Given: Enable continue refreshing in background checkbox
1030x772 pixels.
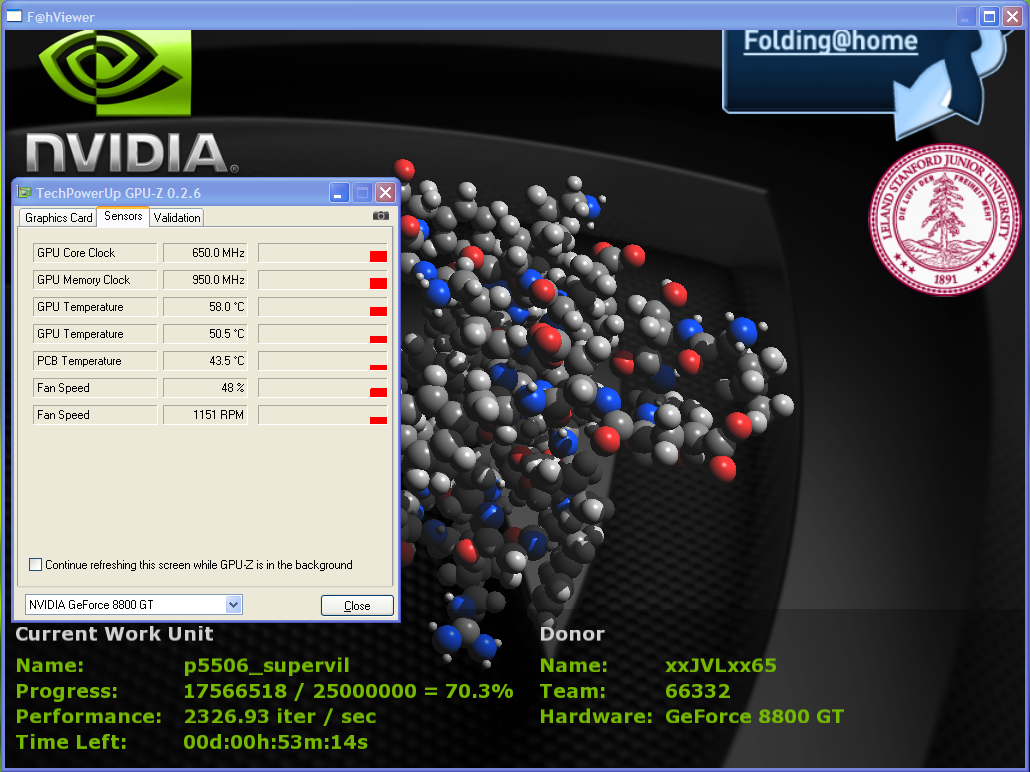Looking at the screenshot, I should point(35,564).
